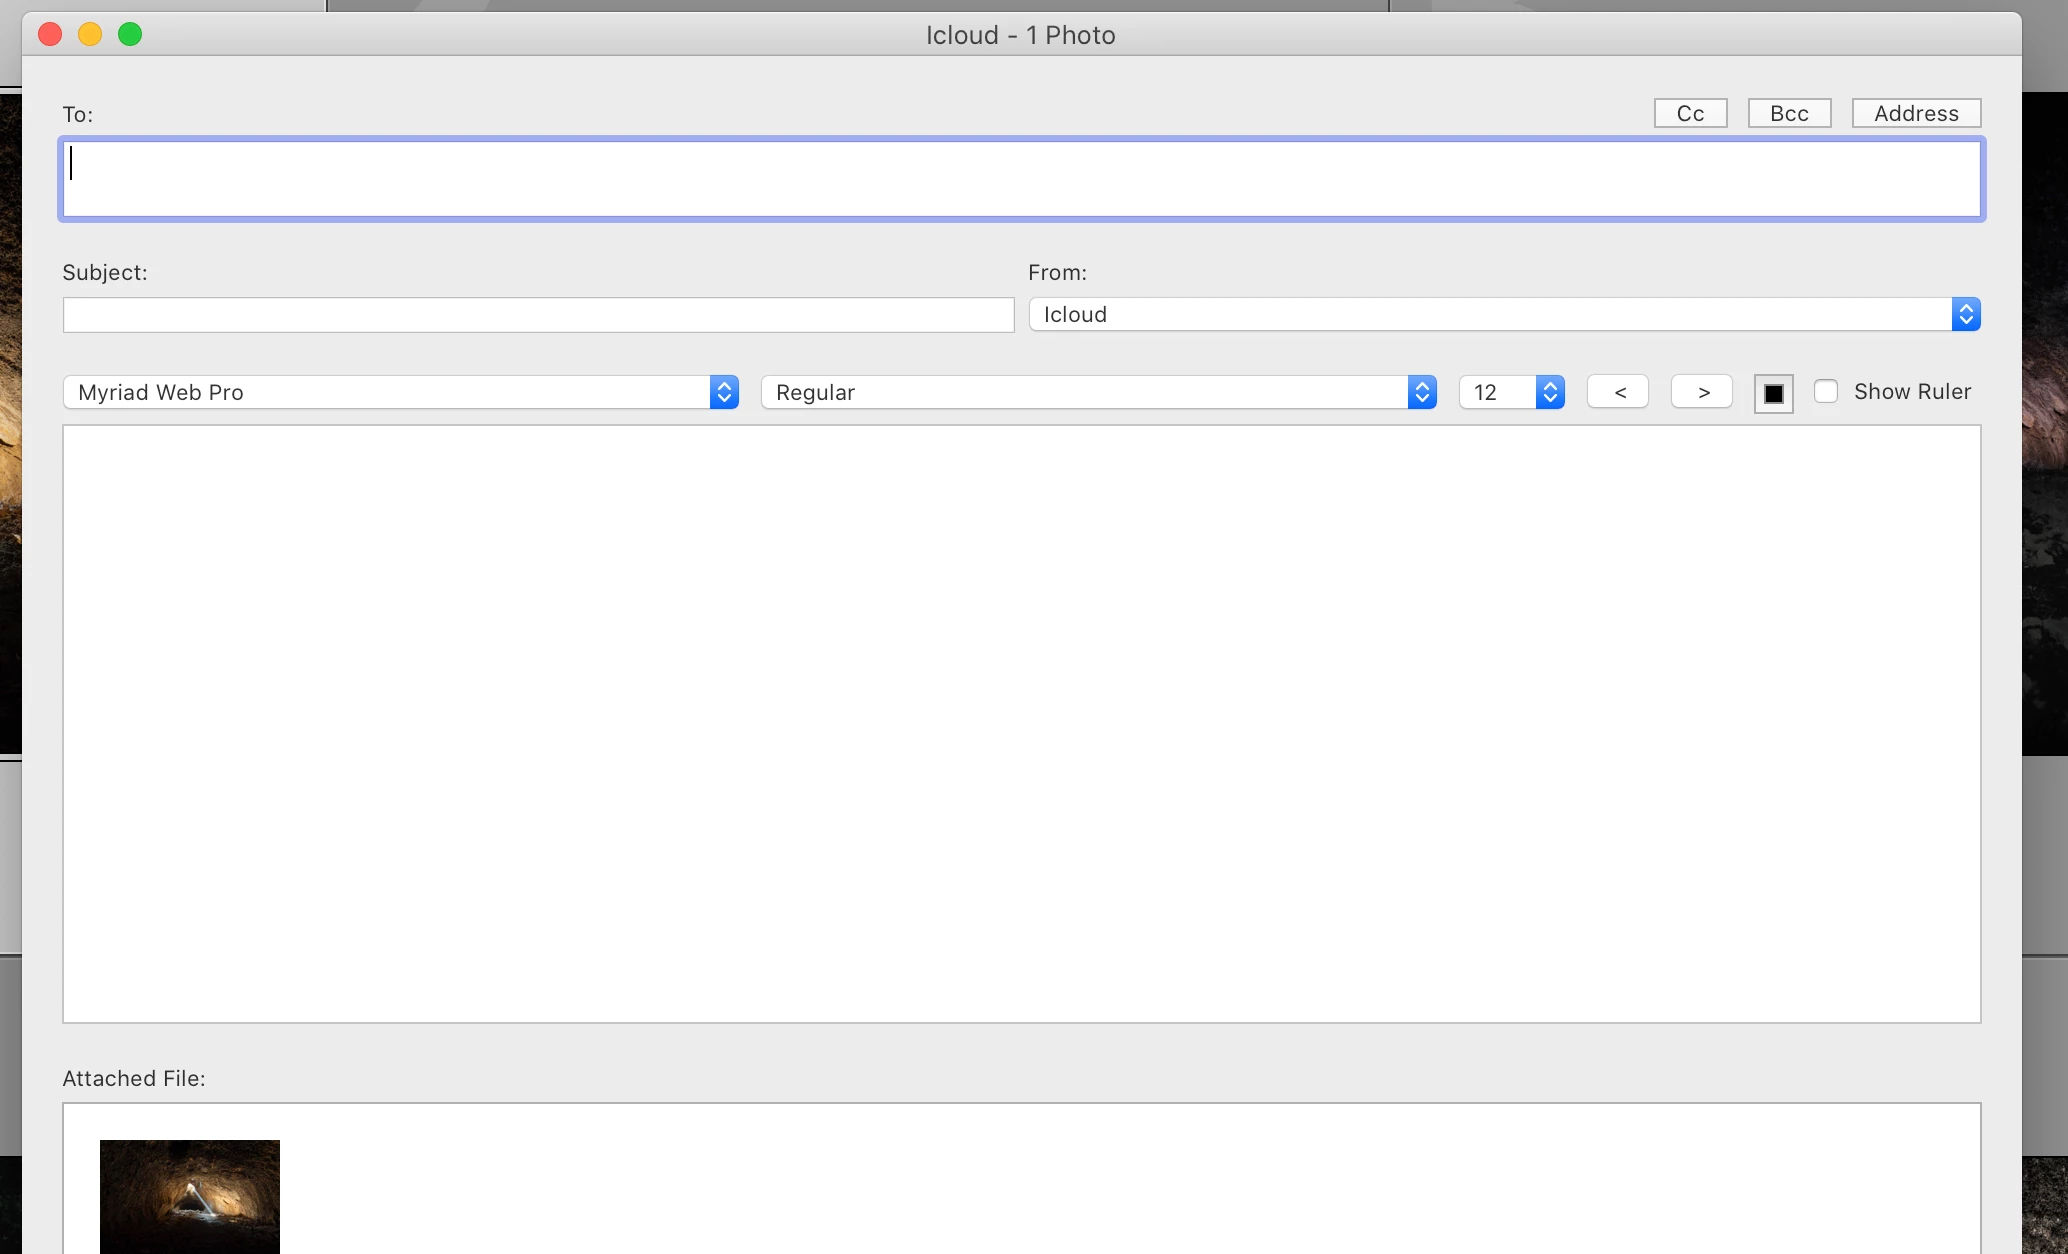The height and width of the screenshot is (1254, 2068).
Task: Open the Address book button
Action: click(x=1915, y=113)
